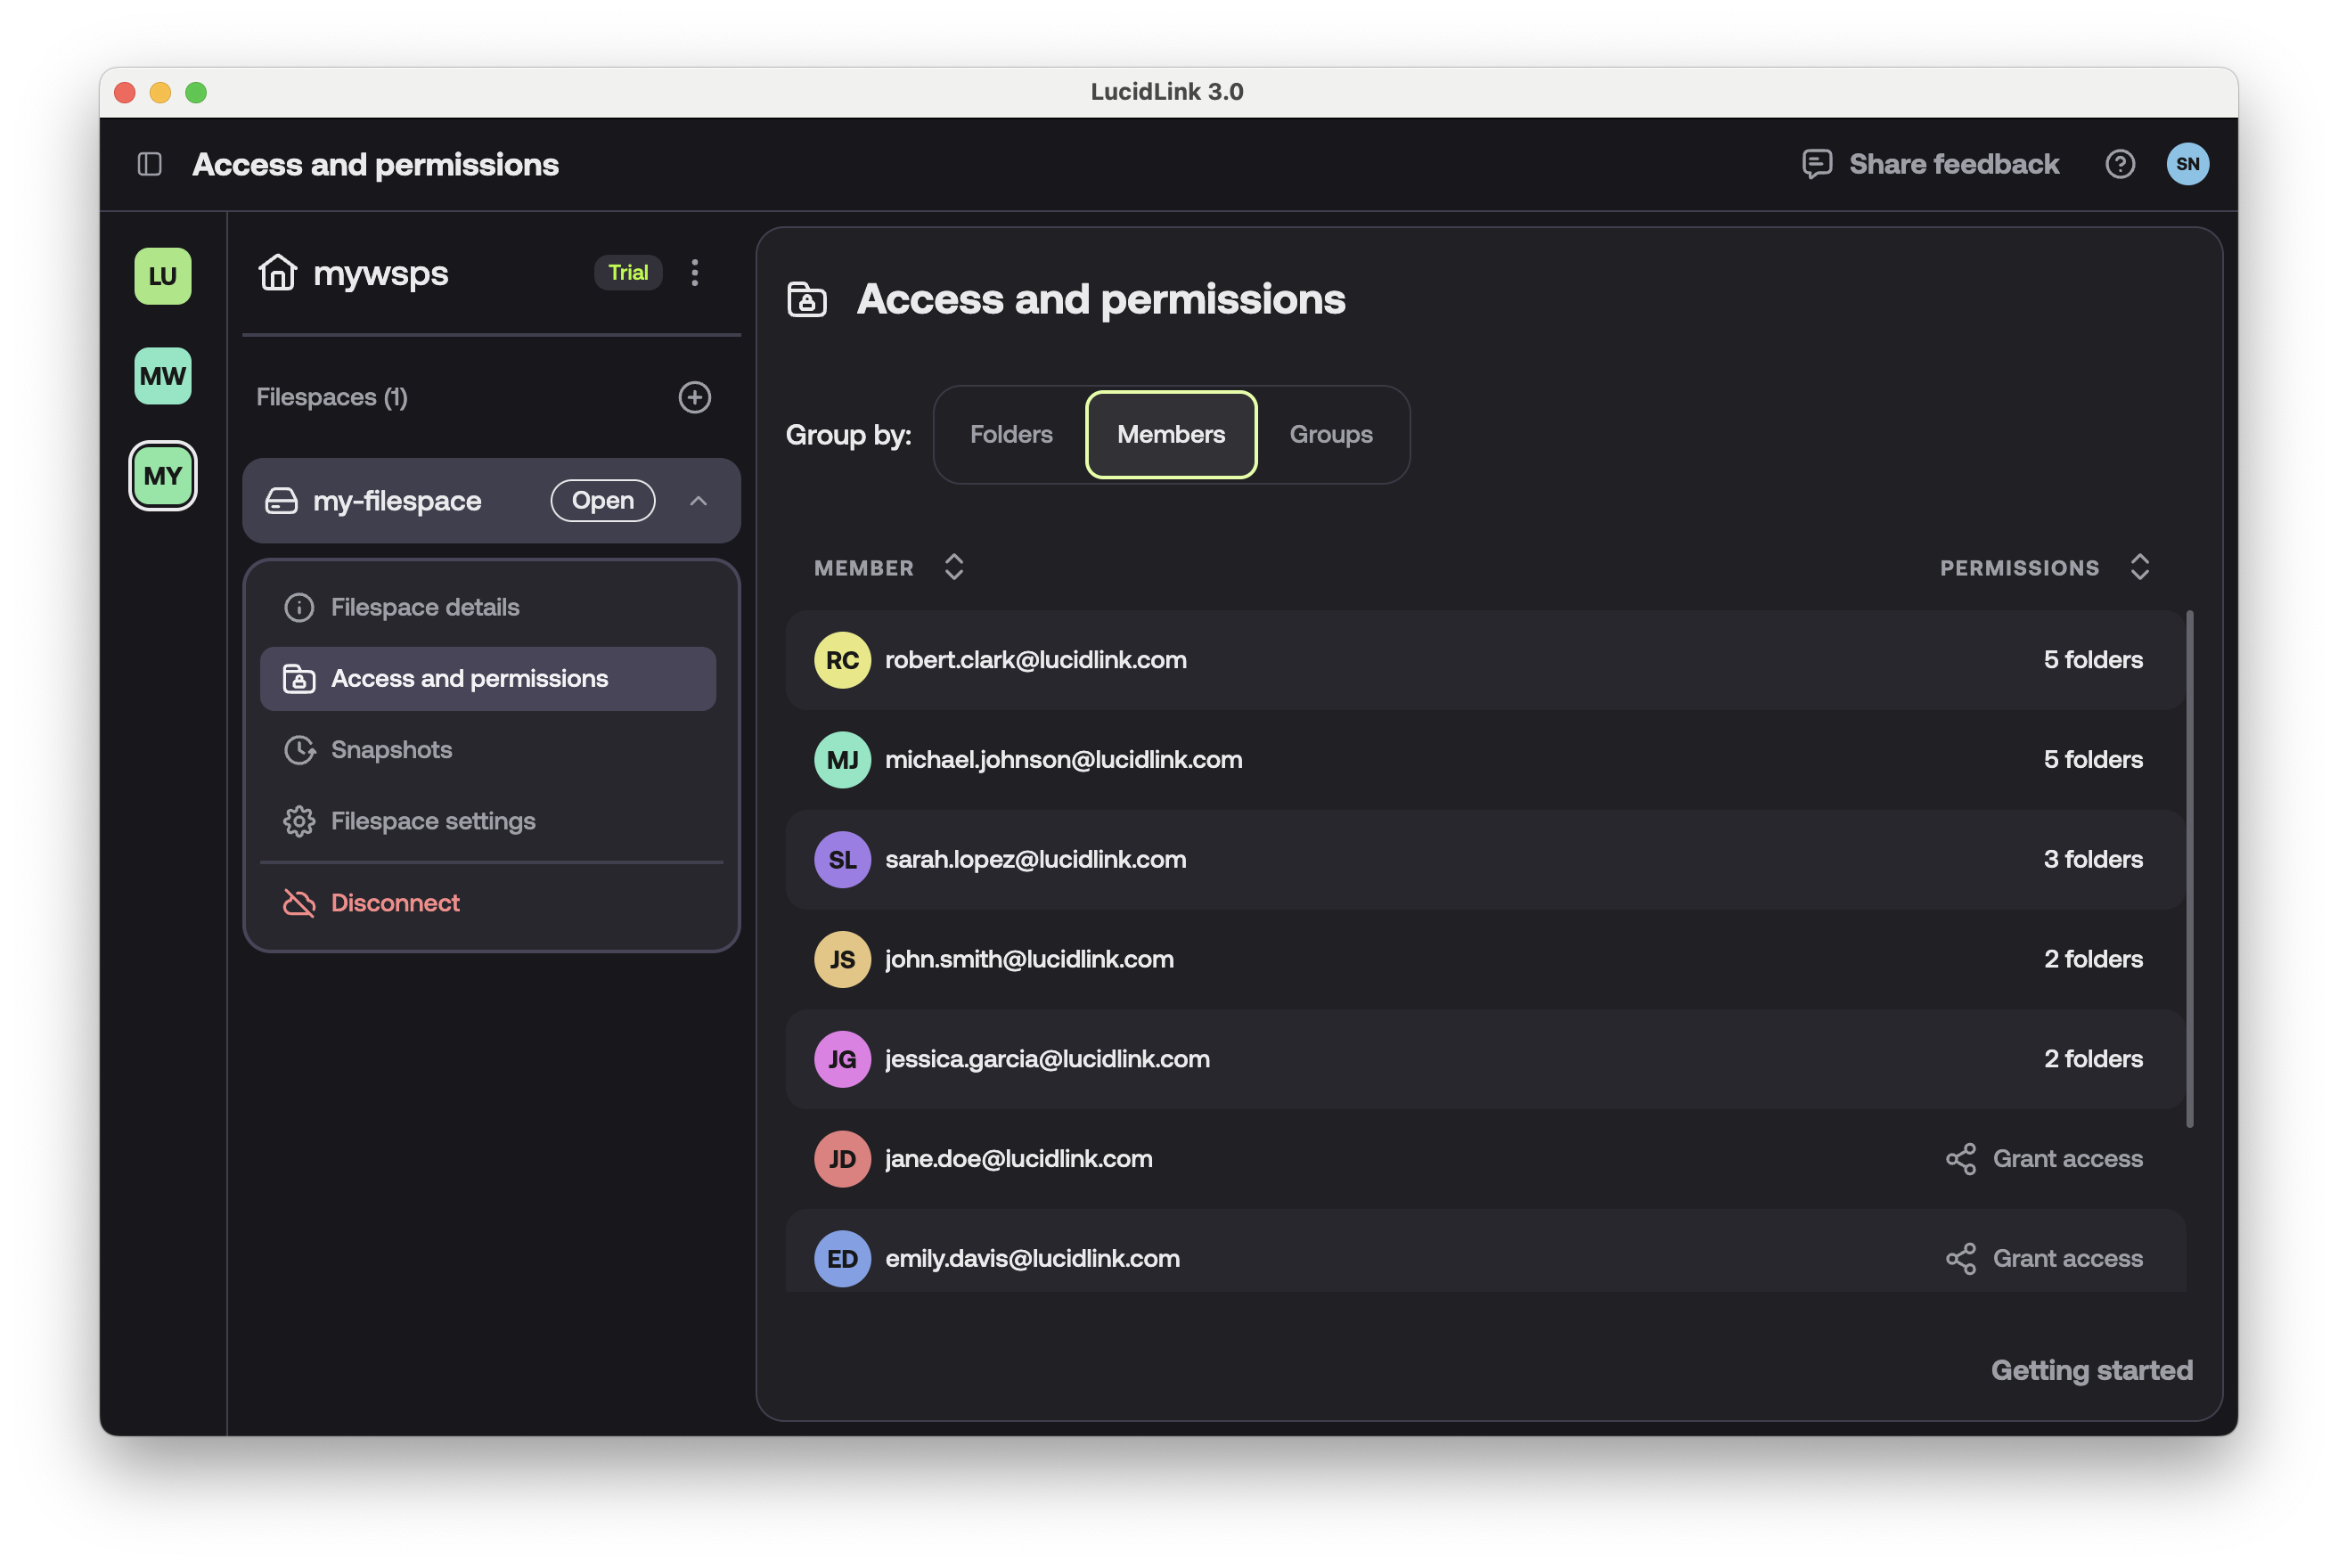Click the ED avatar for emily.davis
The height and width of the screenshot is (1568, 2338).
pos(842,1259)
